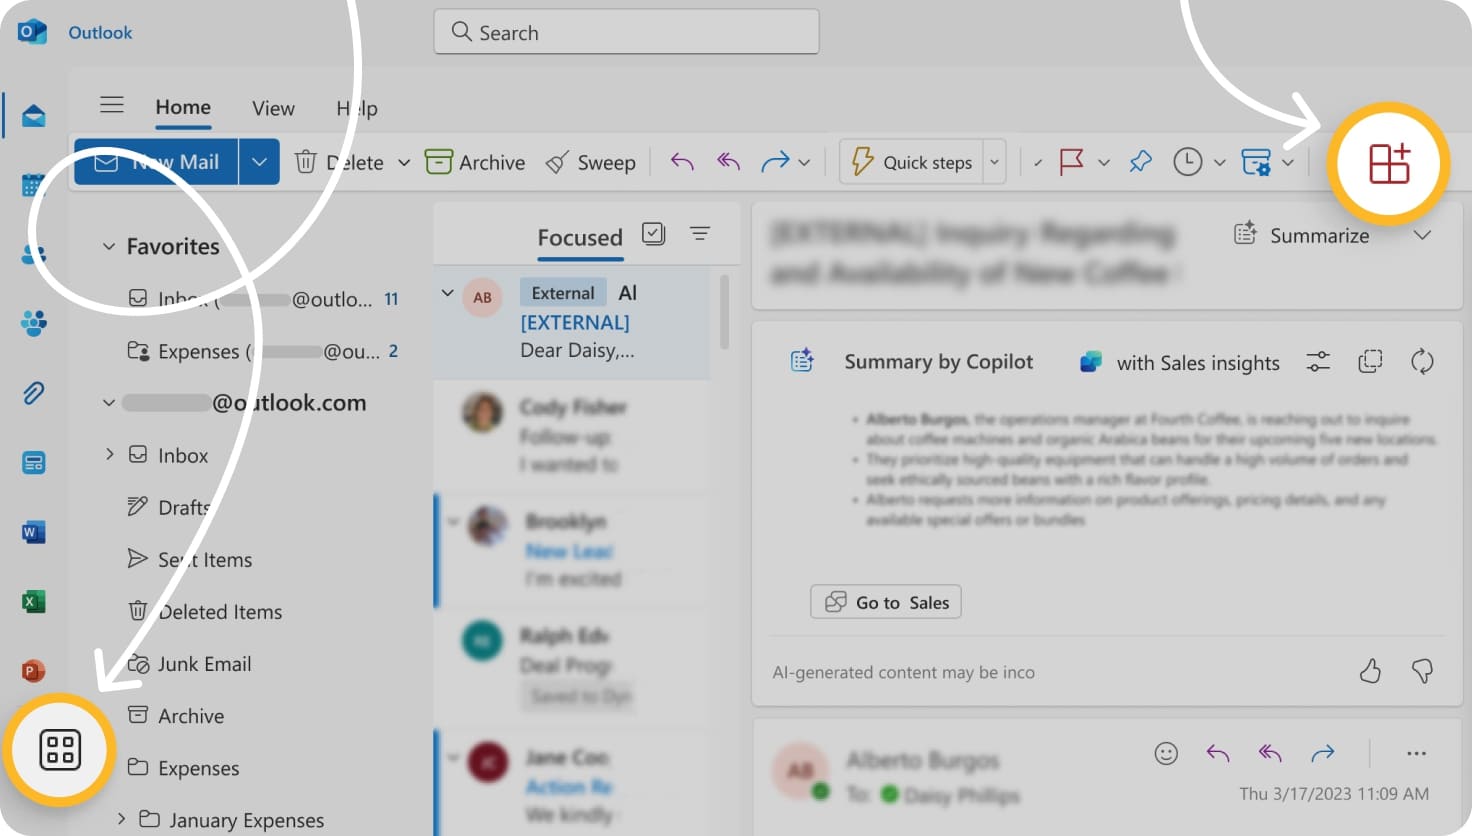1472x836 pixels.
Task: Open the Quick steps dropdown arrow
Action: tap(994, 162)
